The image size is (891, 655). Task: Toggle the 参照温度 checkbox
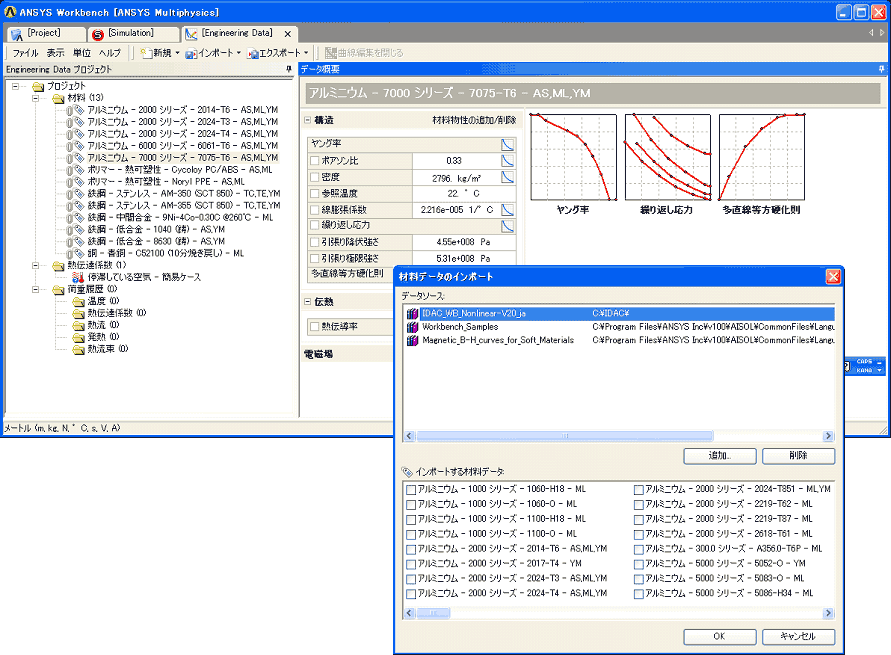click(x=314, y=194)
